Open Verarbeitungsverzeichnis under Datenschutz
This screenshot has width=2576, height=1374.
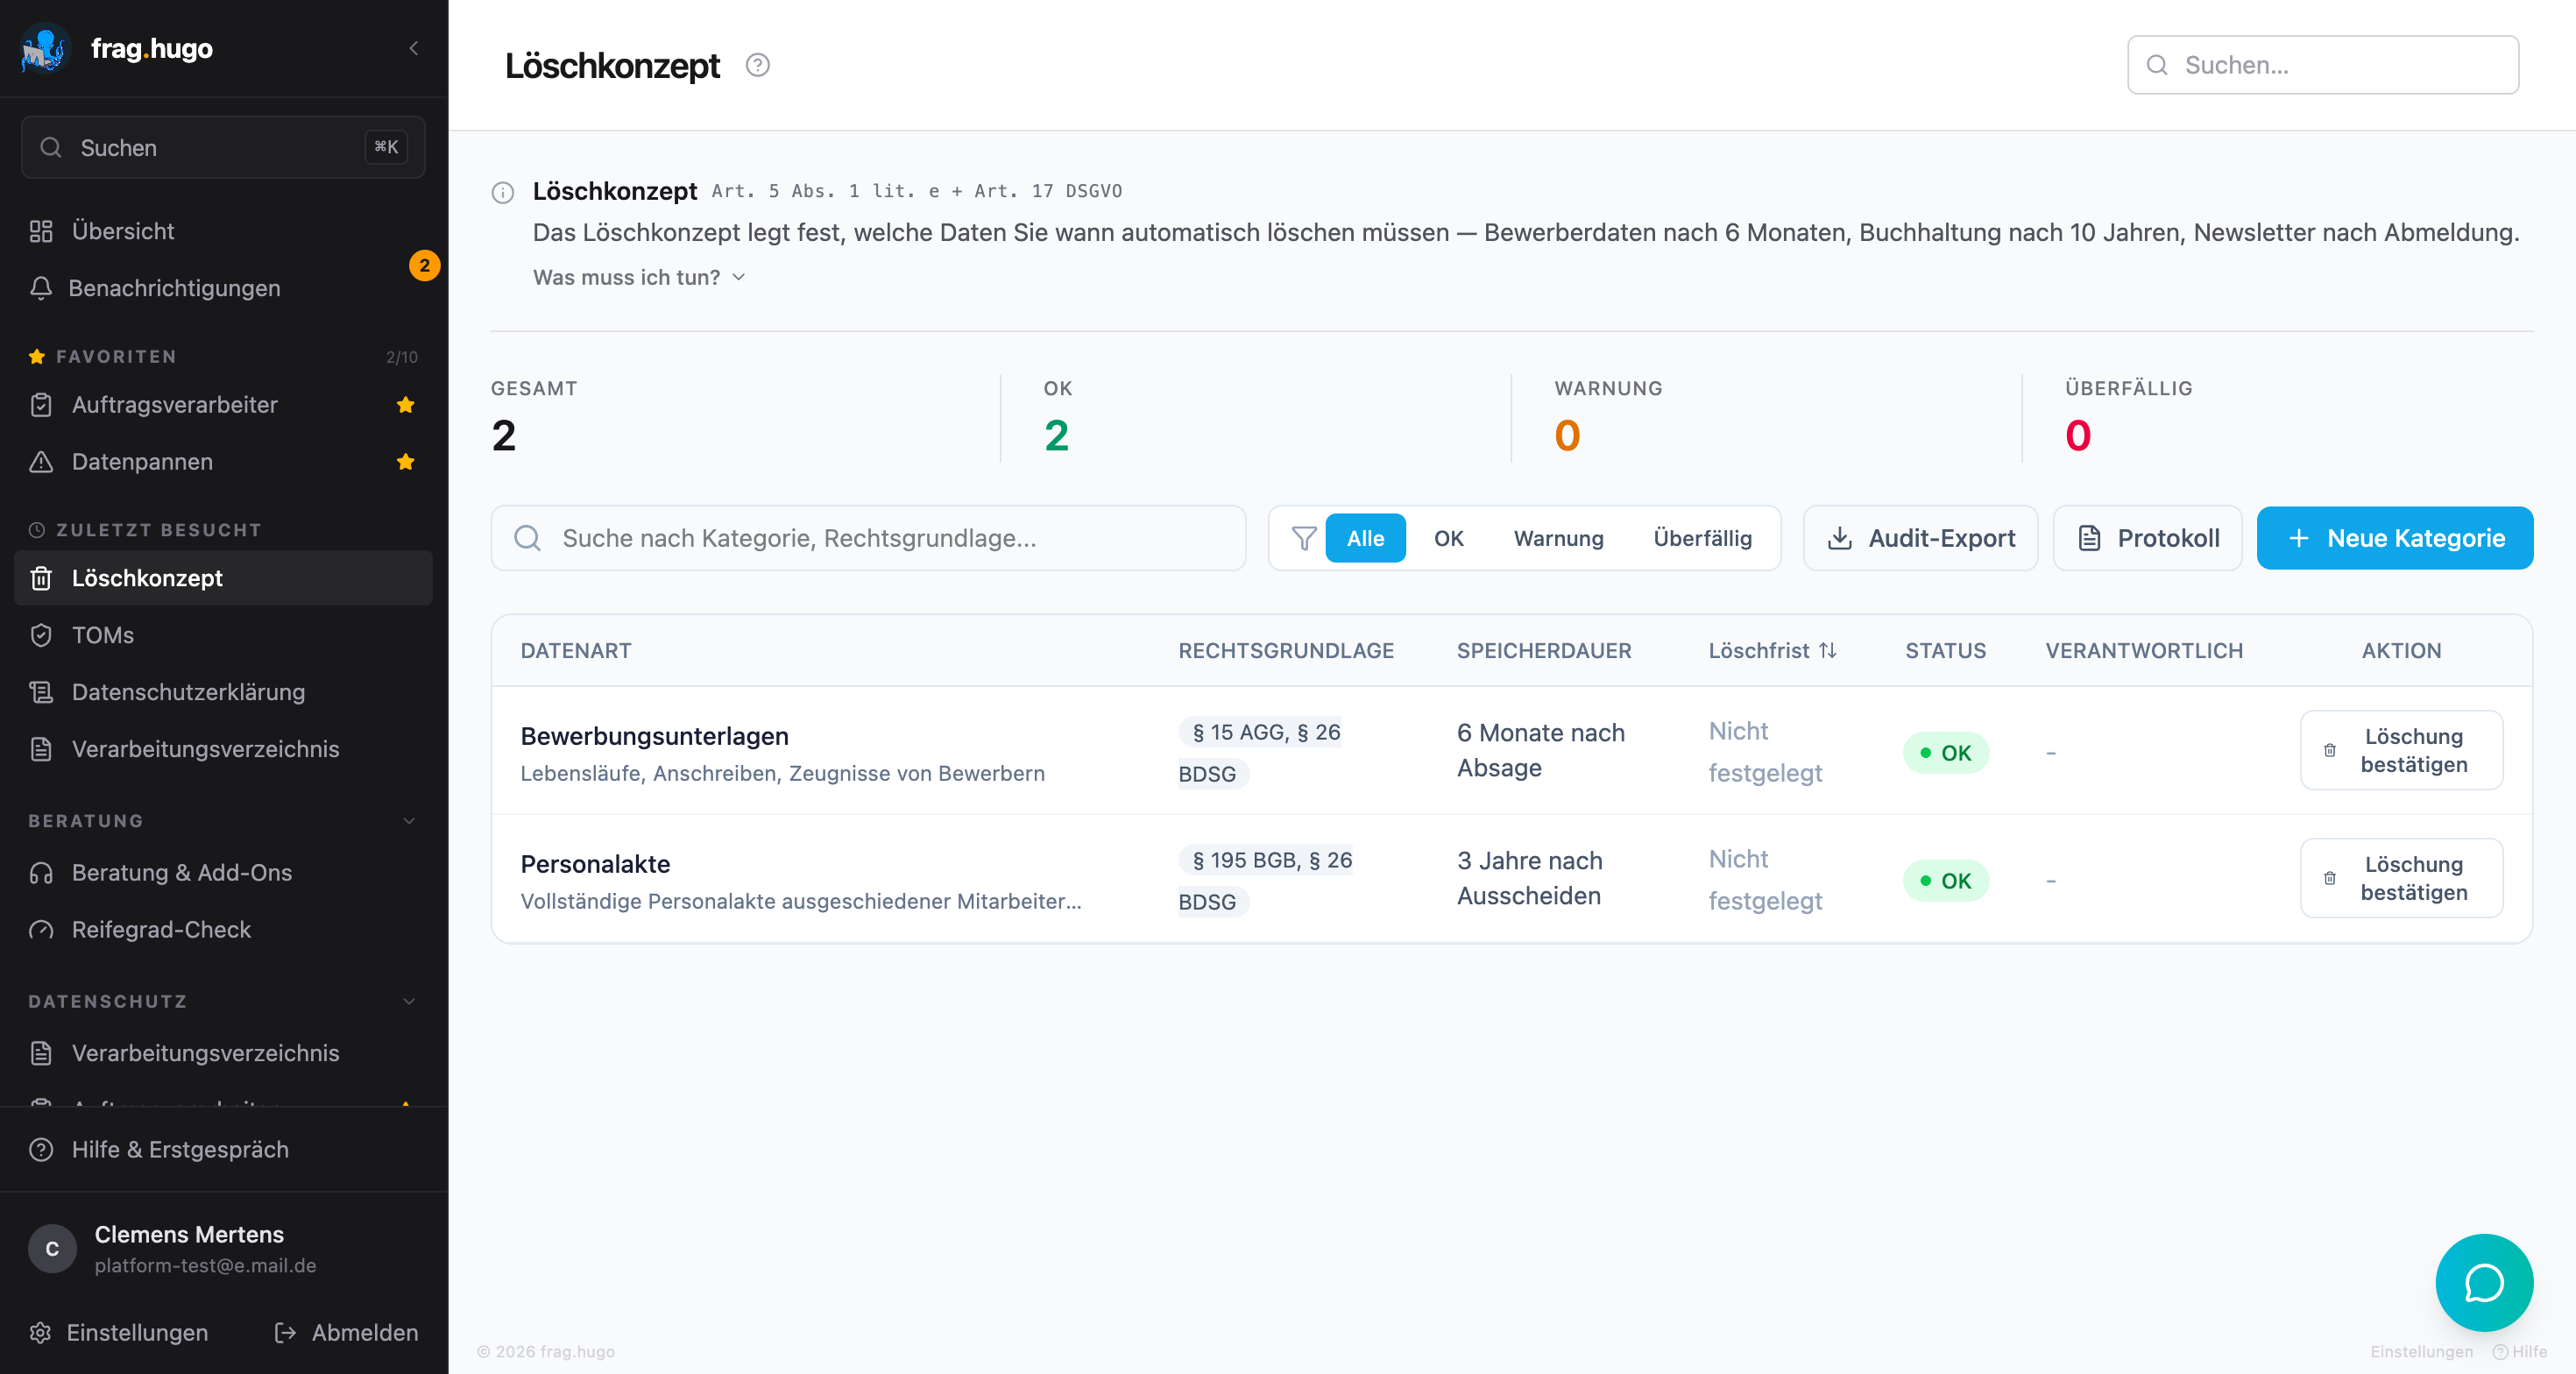point(223,1053)
